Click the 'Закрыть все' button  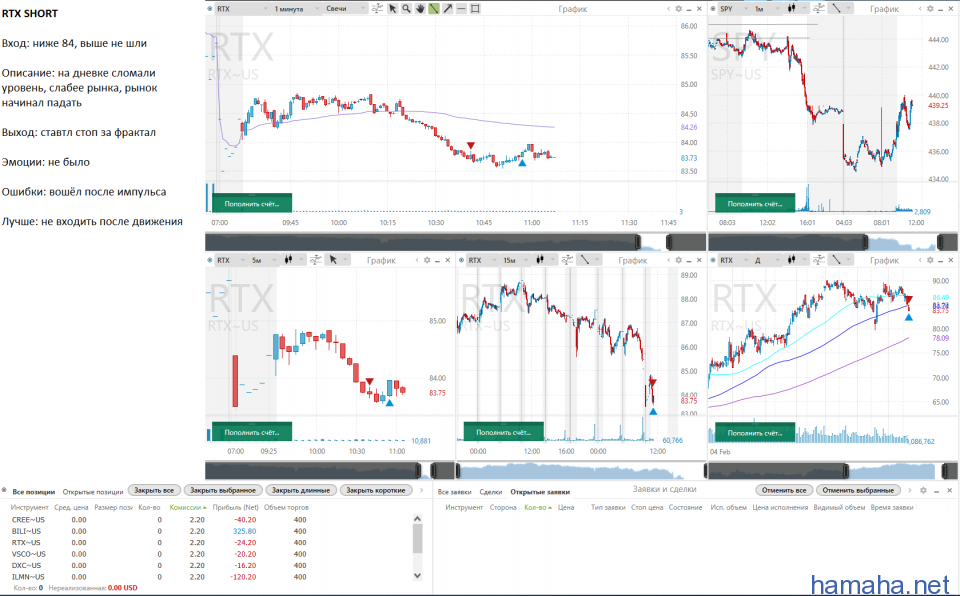pyautogui.click(x=154, y=491)
